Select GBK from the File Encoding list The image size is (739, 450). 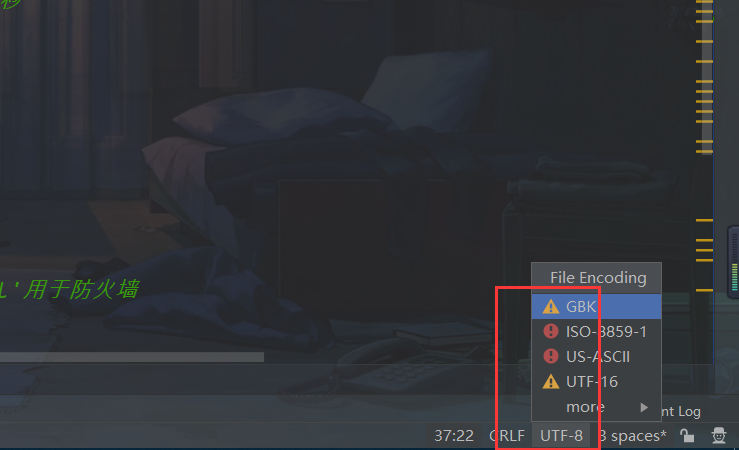click(x=596, y=307)
